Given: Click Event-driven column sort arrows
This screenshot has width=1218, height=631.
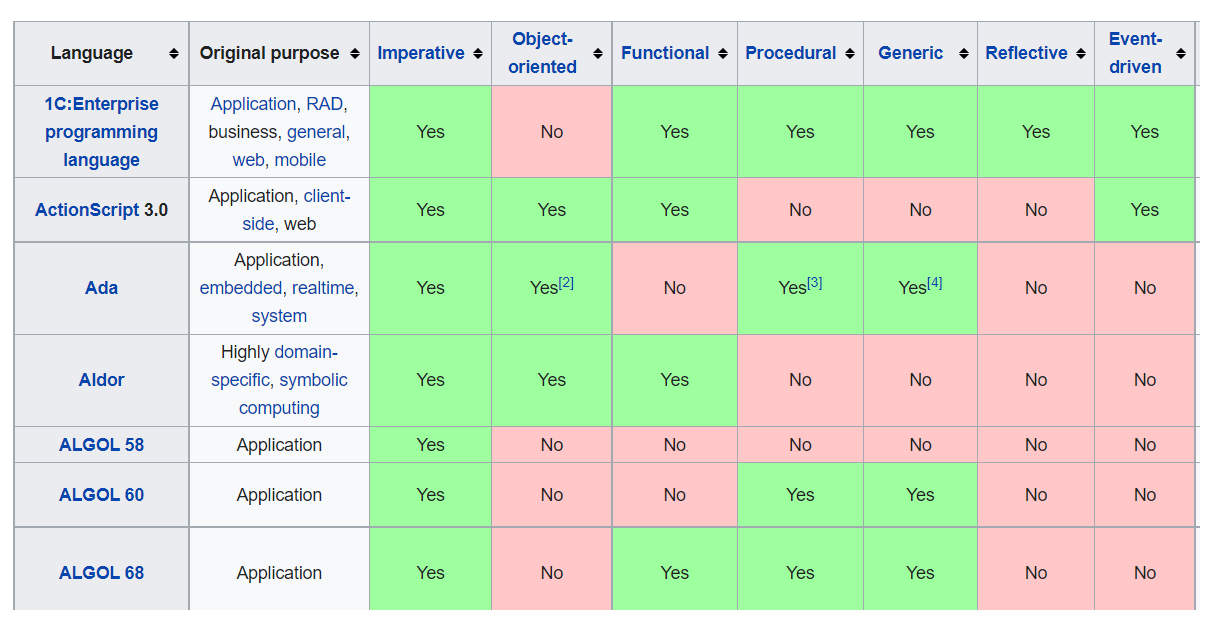Looking at the screenshot, I should point(1181,54).
